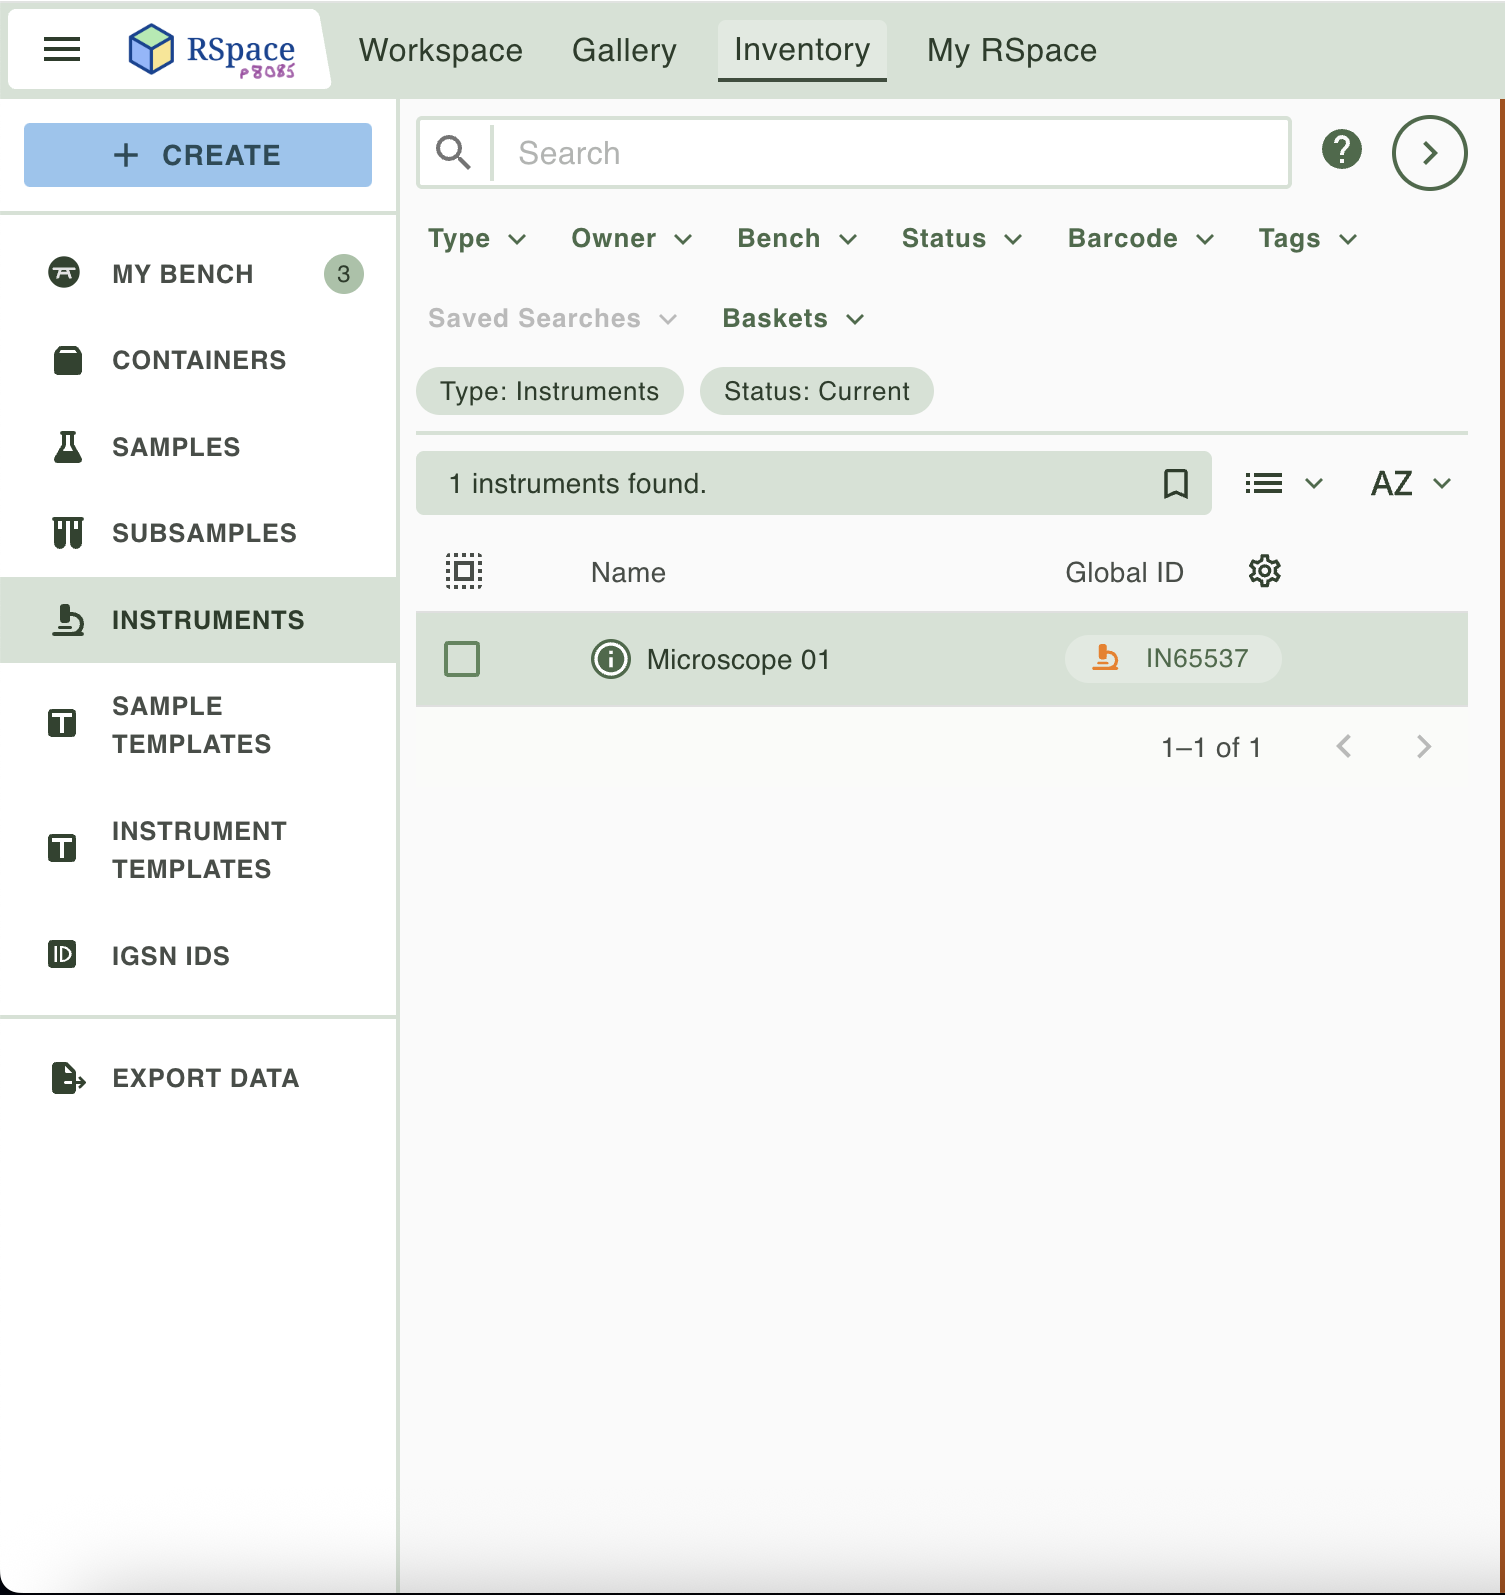Image resolution: width=1505 pixels, height=1595 pixels.
Task: Switch to the Gallery tab
Action: [624, 50]
